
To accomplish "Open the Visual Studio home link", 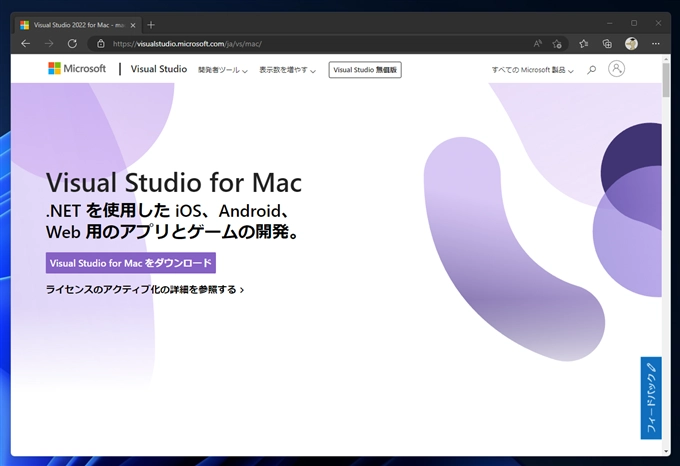I will point(159,69).
